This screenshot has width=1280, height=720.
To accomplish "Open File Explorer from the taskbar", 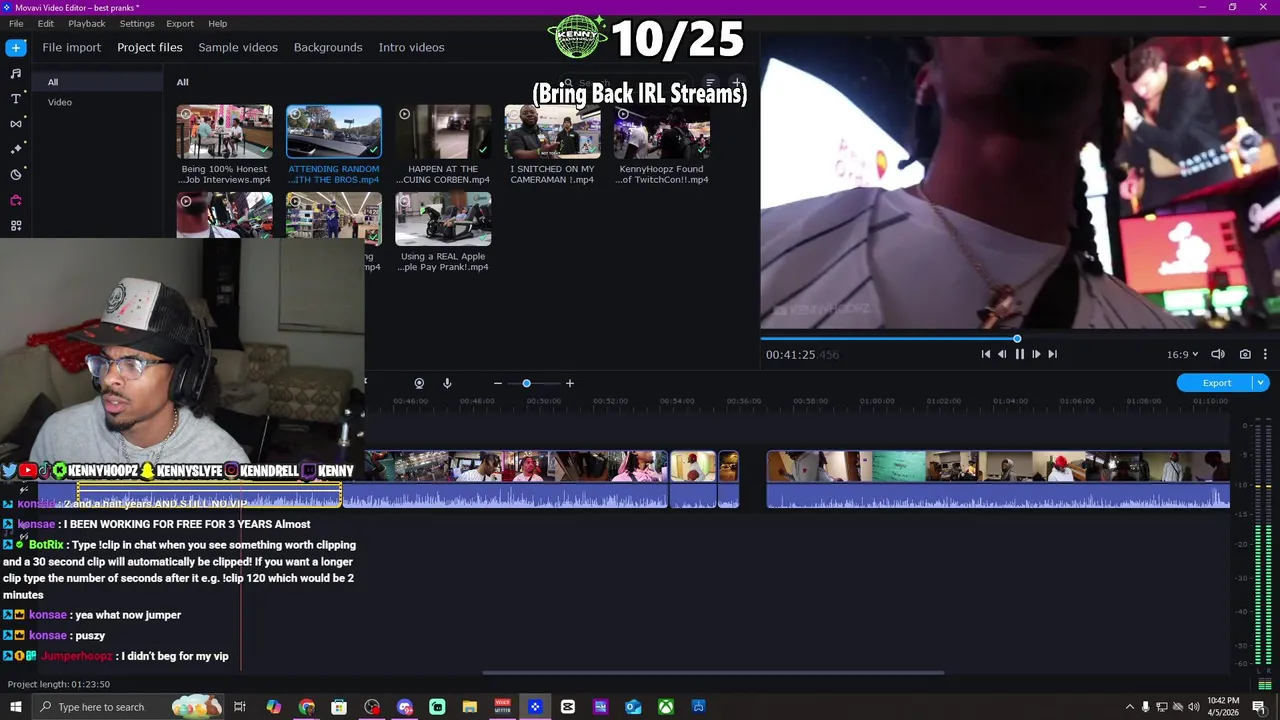I will 469,707.
